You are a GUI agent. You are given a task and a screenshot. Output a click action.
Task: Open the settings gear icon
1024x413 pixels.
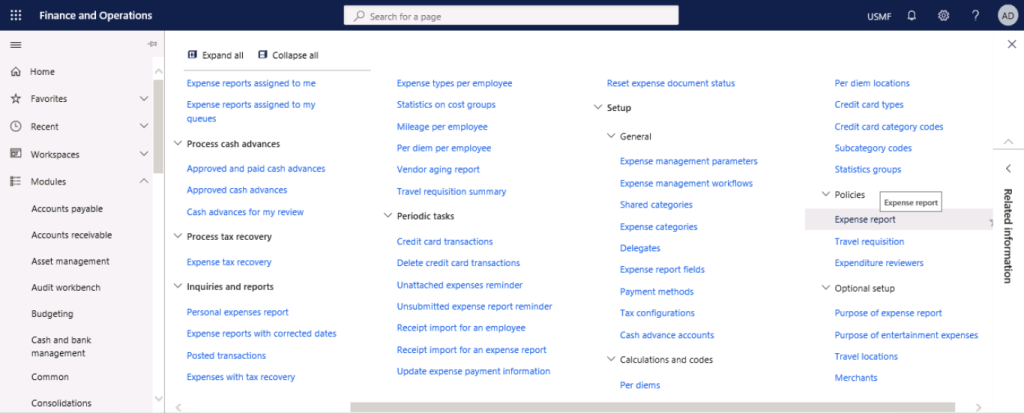click(x=943, y=16)
